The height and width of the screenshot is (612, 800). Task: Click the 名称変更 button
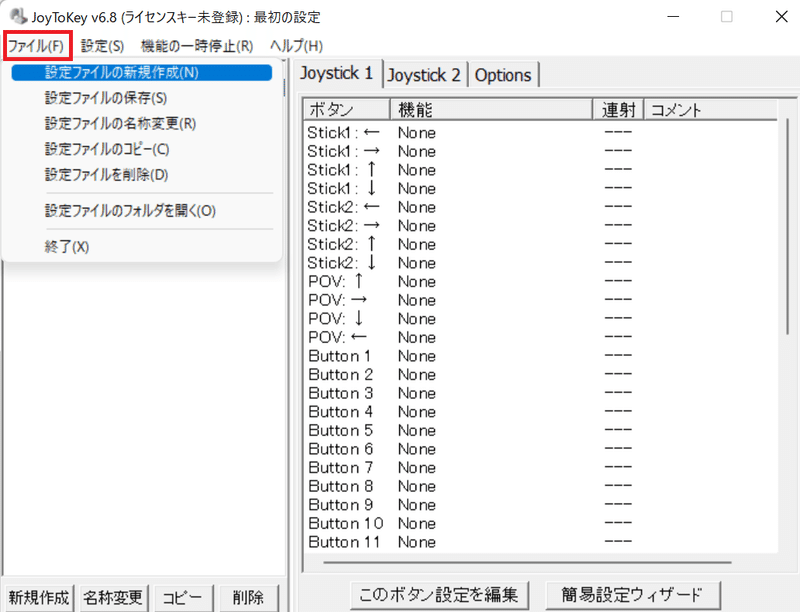[x=113, y=597]
